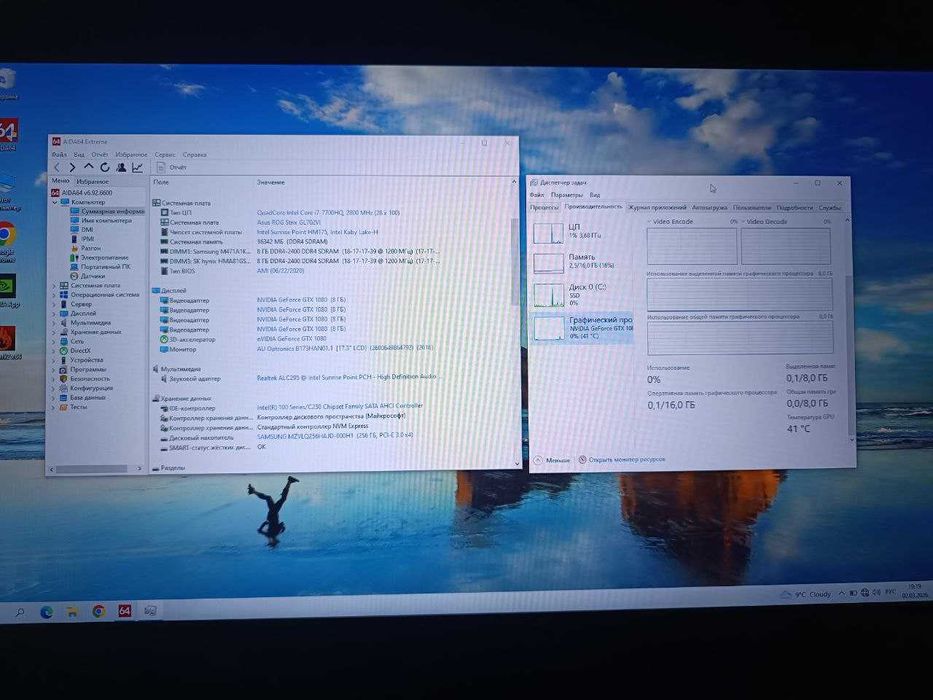The image size is (933, 700).
Task: Open the AIDA64 graph toolbar icon
Action: (x=137, y=167)
